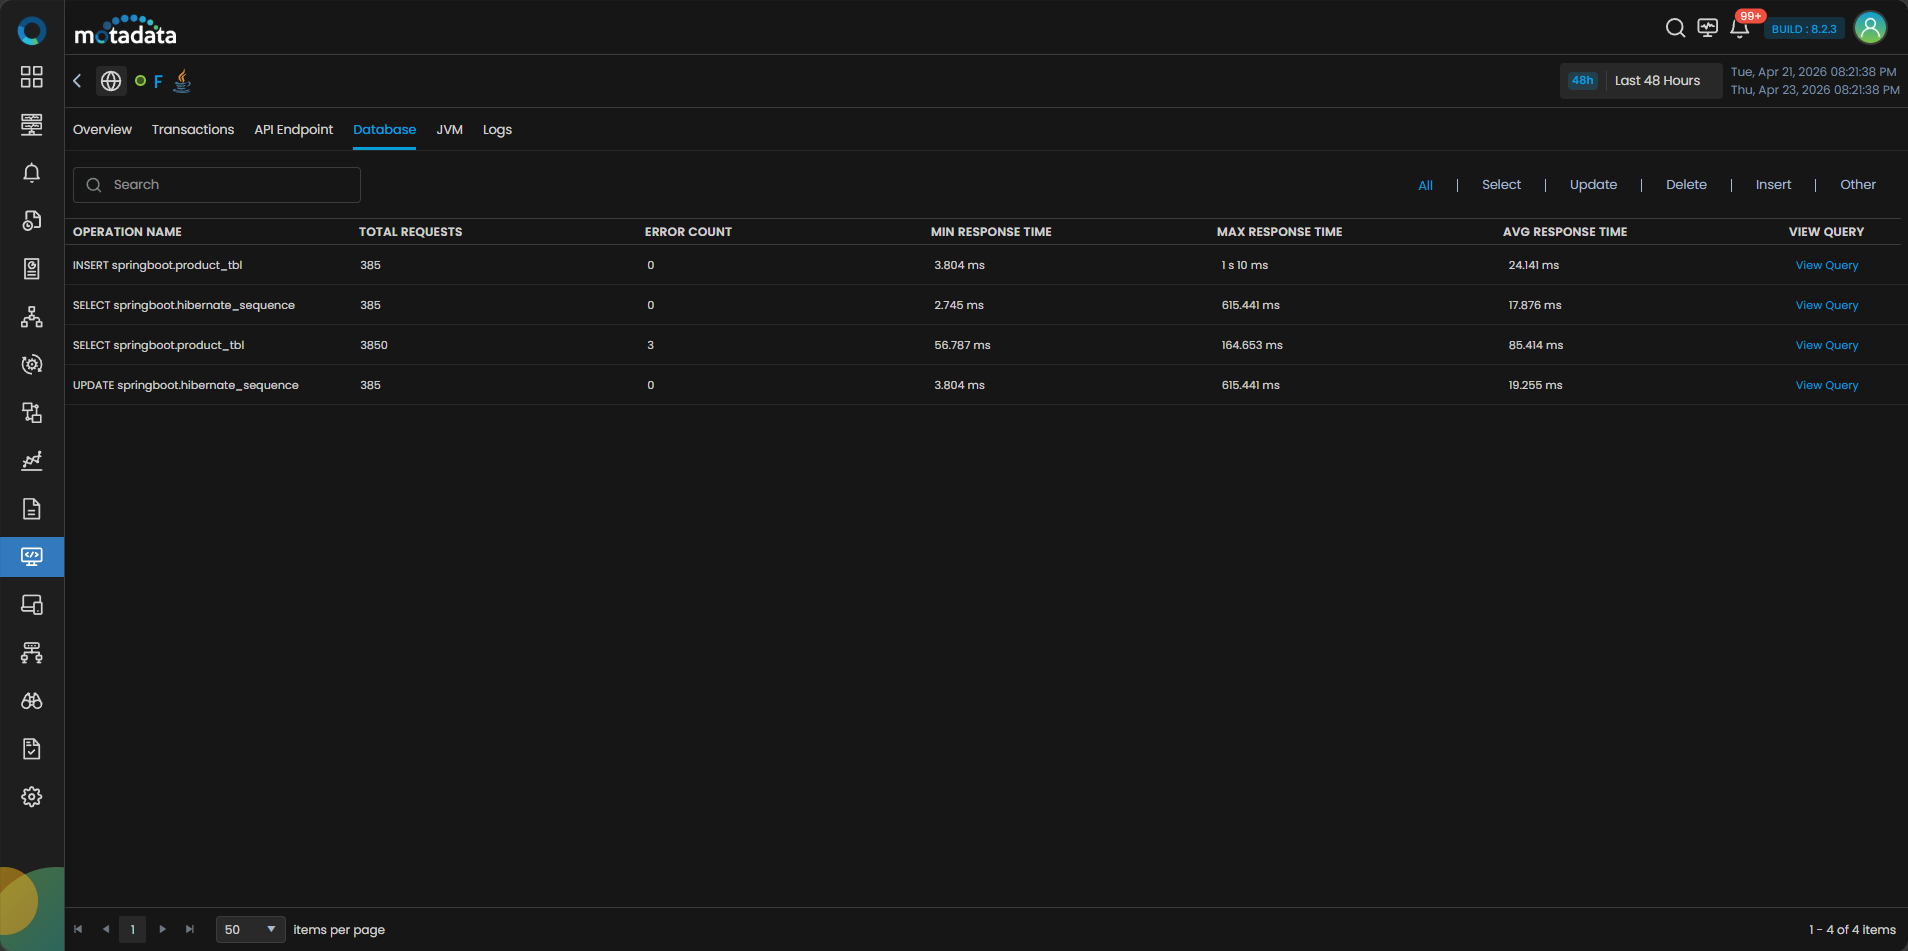Go to previous page pagination arrow

tap(106, 930)
